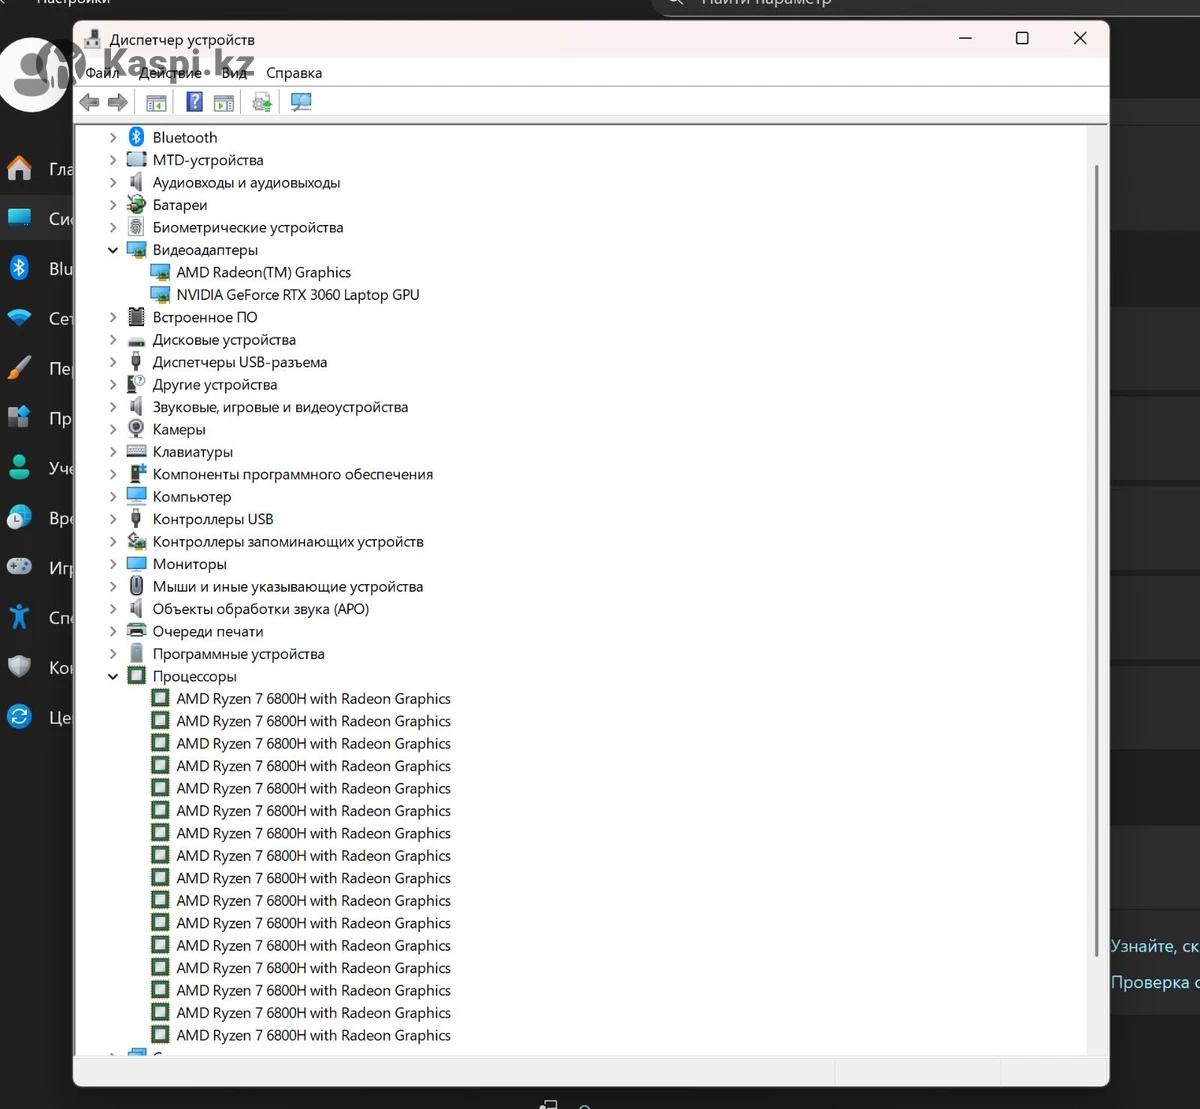
Task: Select AMD Radeon(TM) Graphics adapter
Action: pos(263,272)
